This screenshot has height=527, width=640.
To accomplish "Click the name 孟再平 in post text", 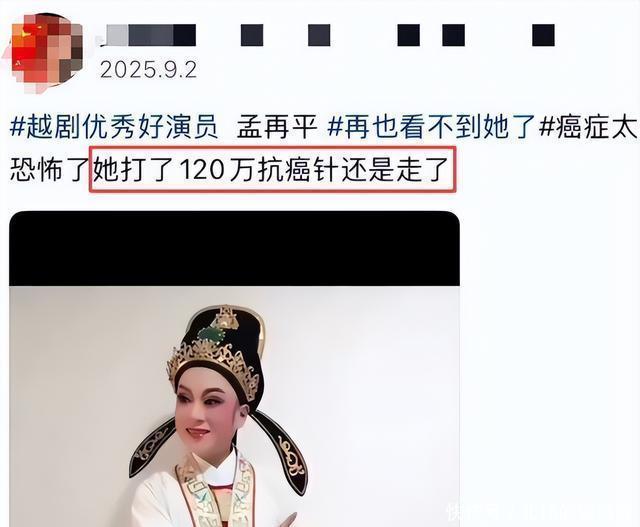I will 277,127.
